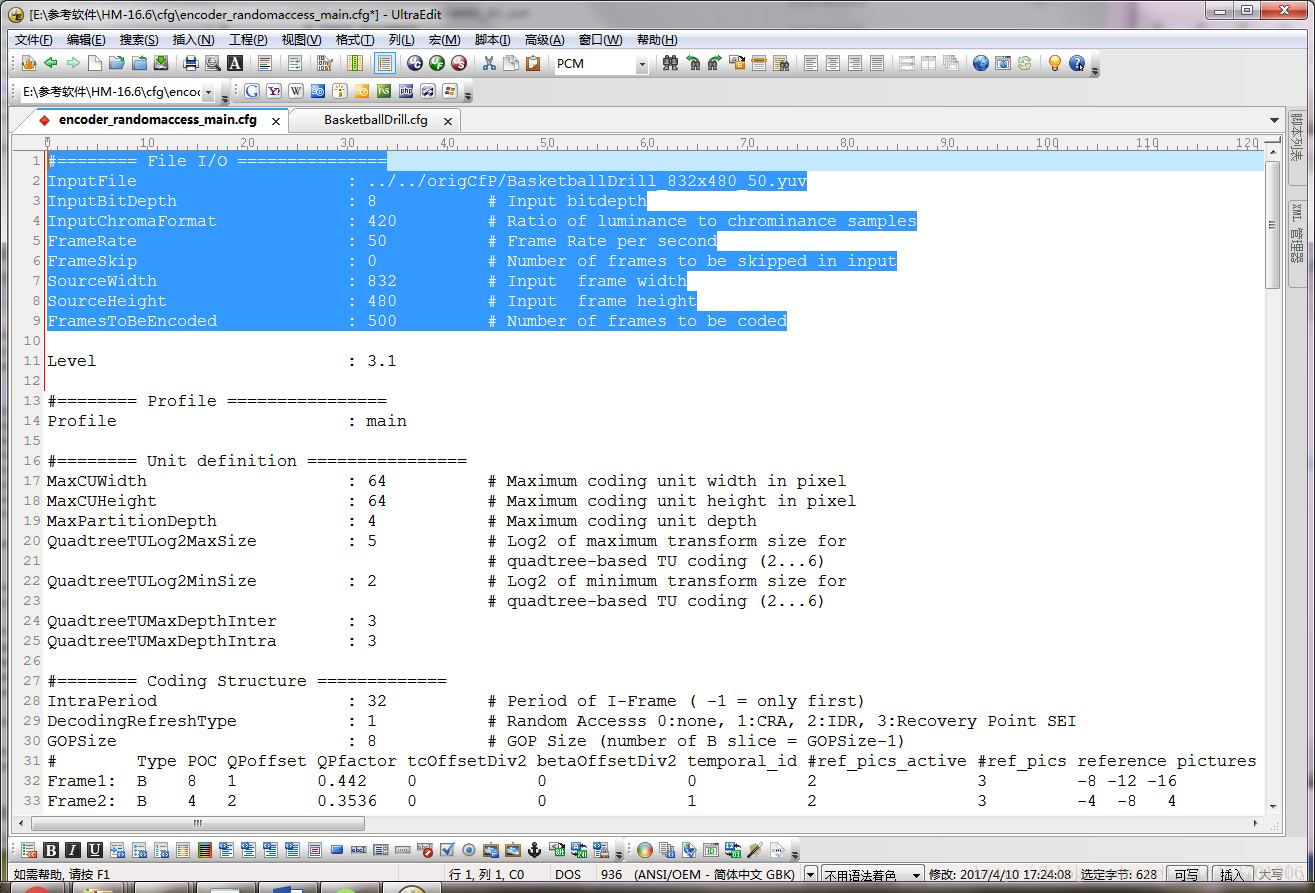
Task: Click the vertical scrollbar thumb
Action: click(1273, 224)
